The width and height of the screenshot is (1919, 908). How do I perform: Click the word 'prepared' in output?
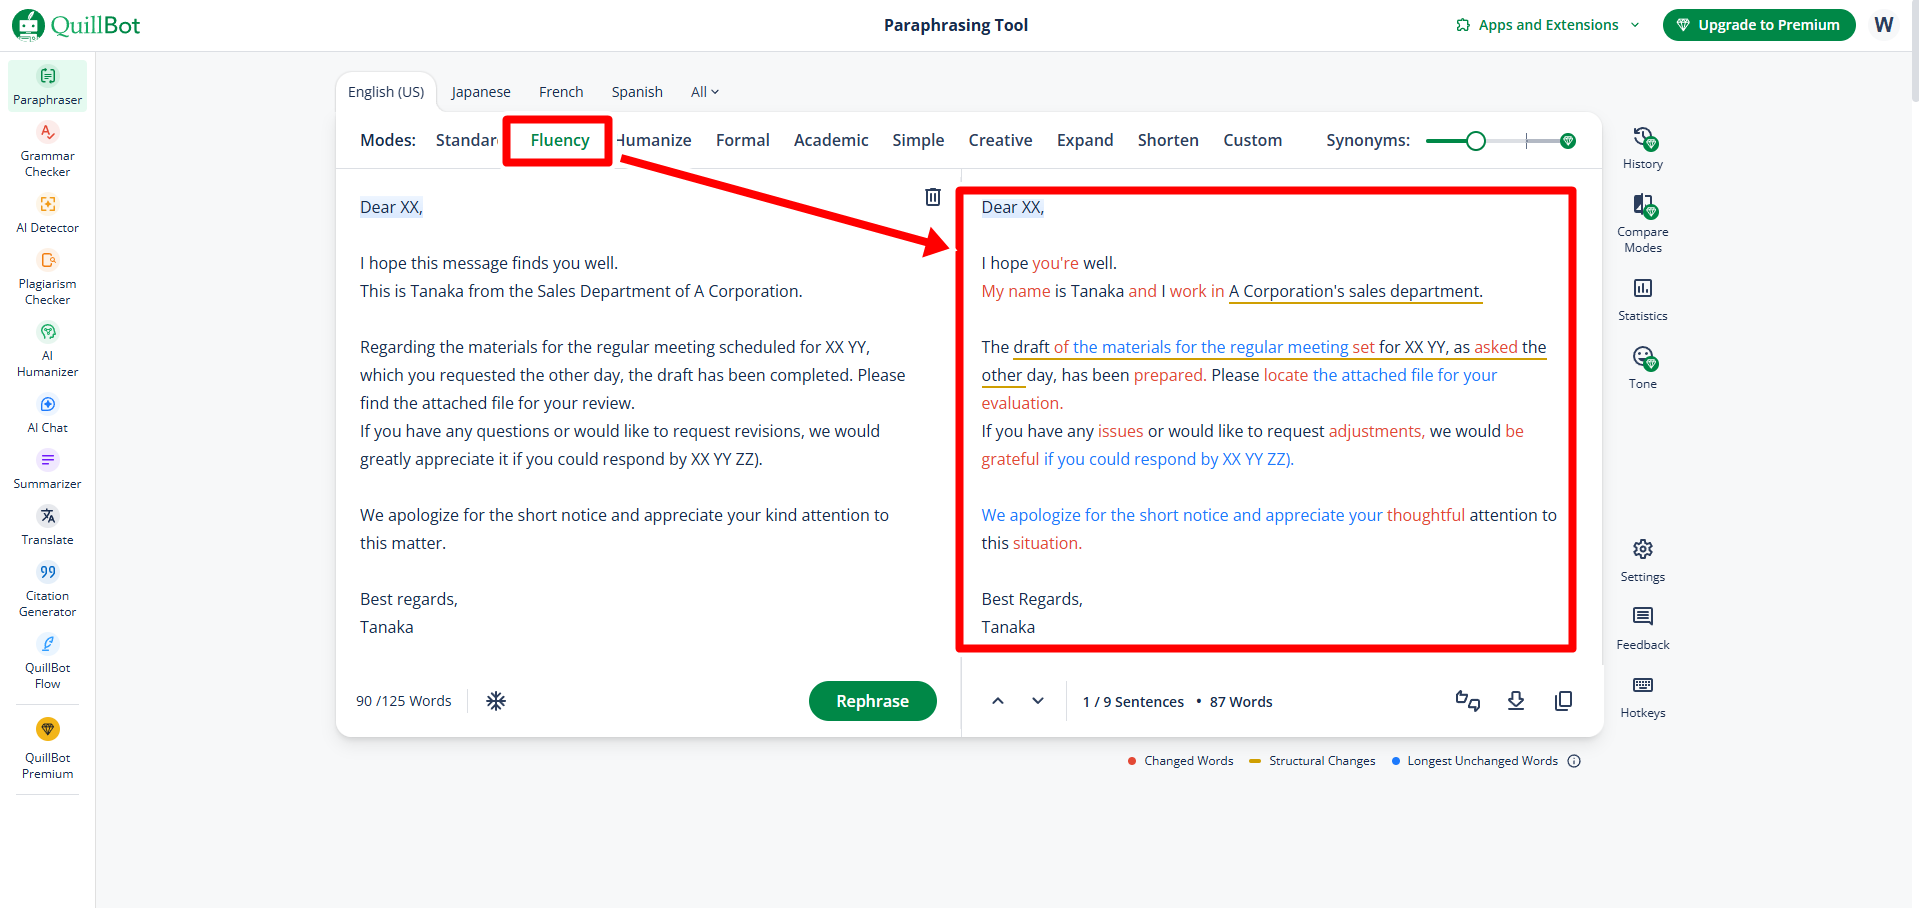click(1168, 375)
